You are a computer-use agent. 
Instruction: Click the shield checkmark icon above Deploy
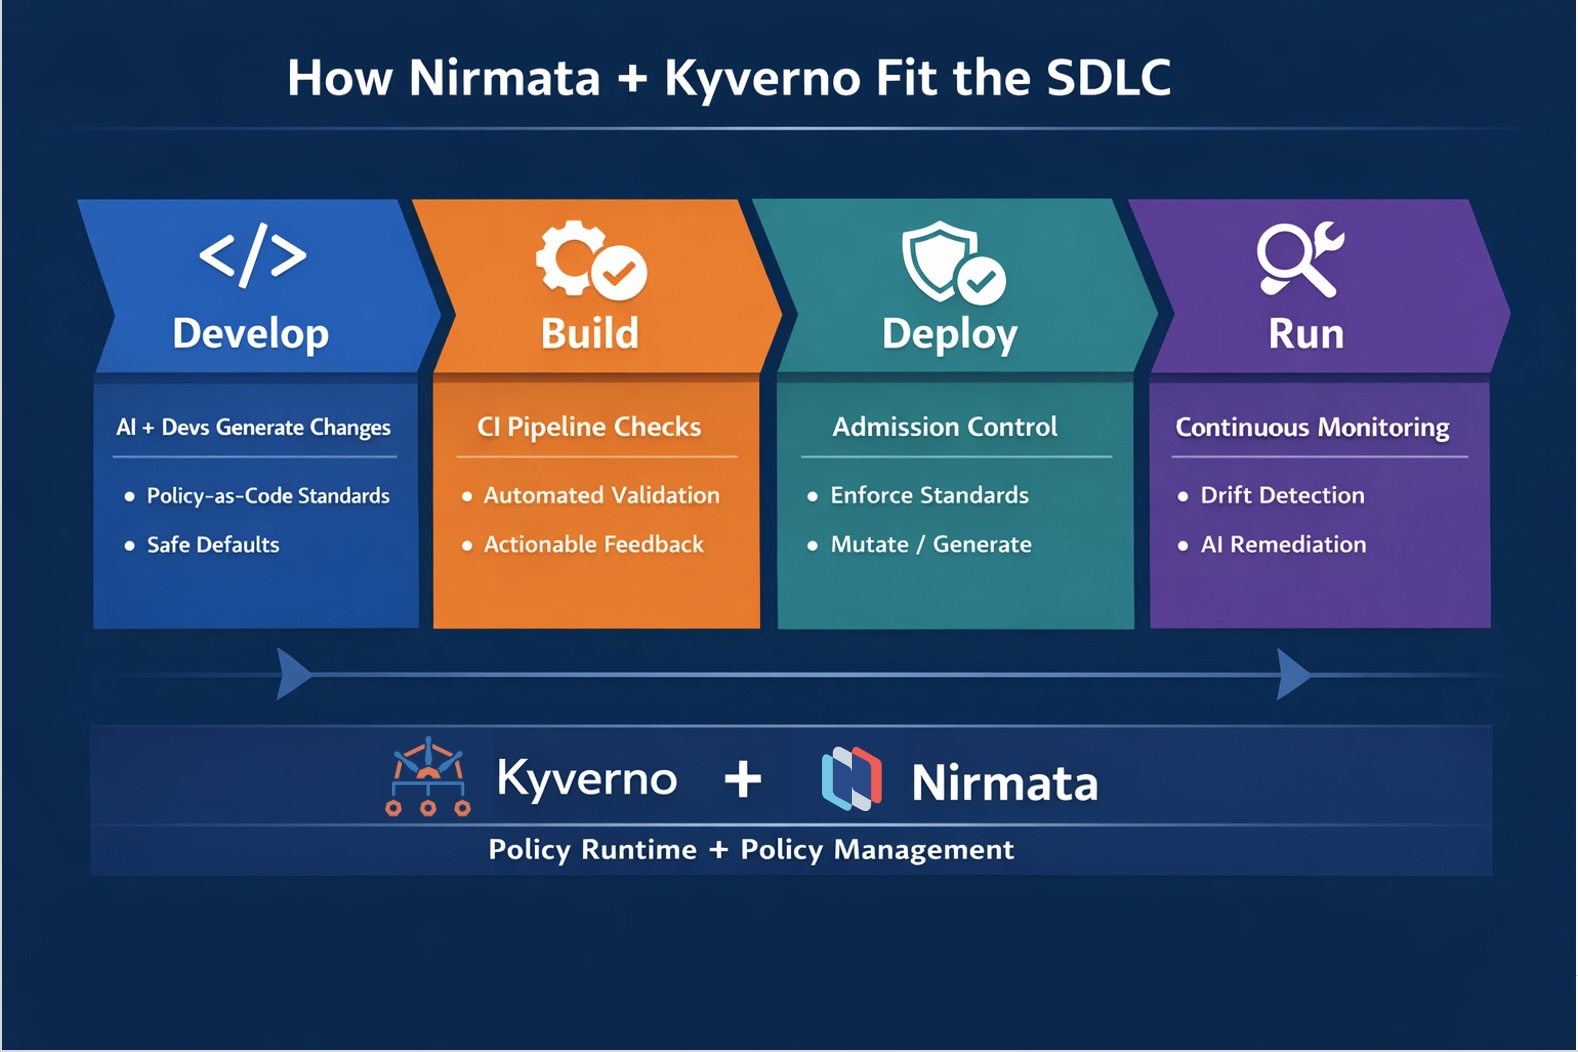coord(952,262)
